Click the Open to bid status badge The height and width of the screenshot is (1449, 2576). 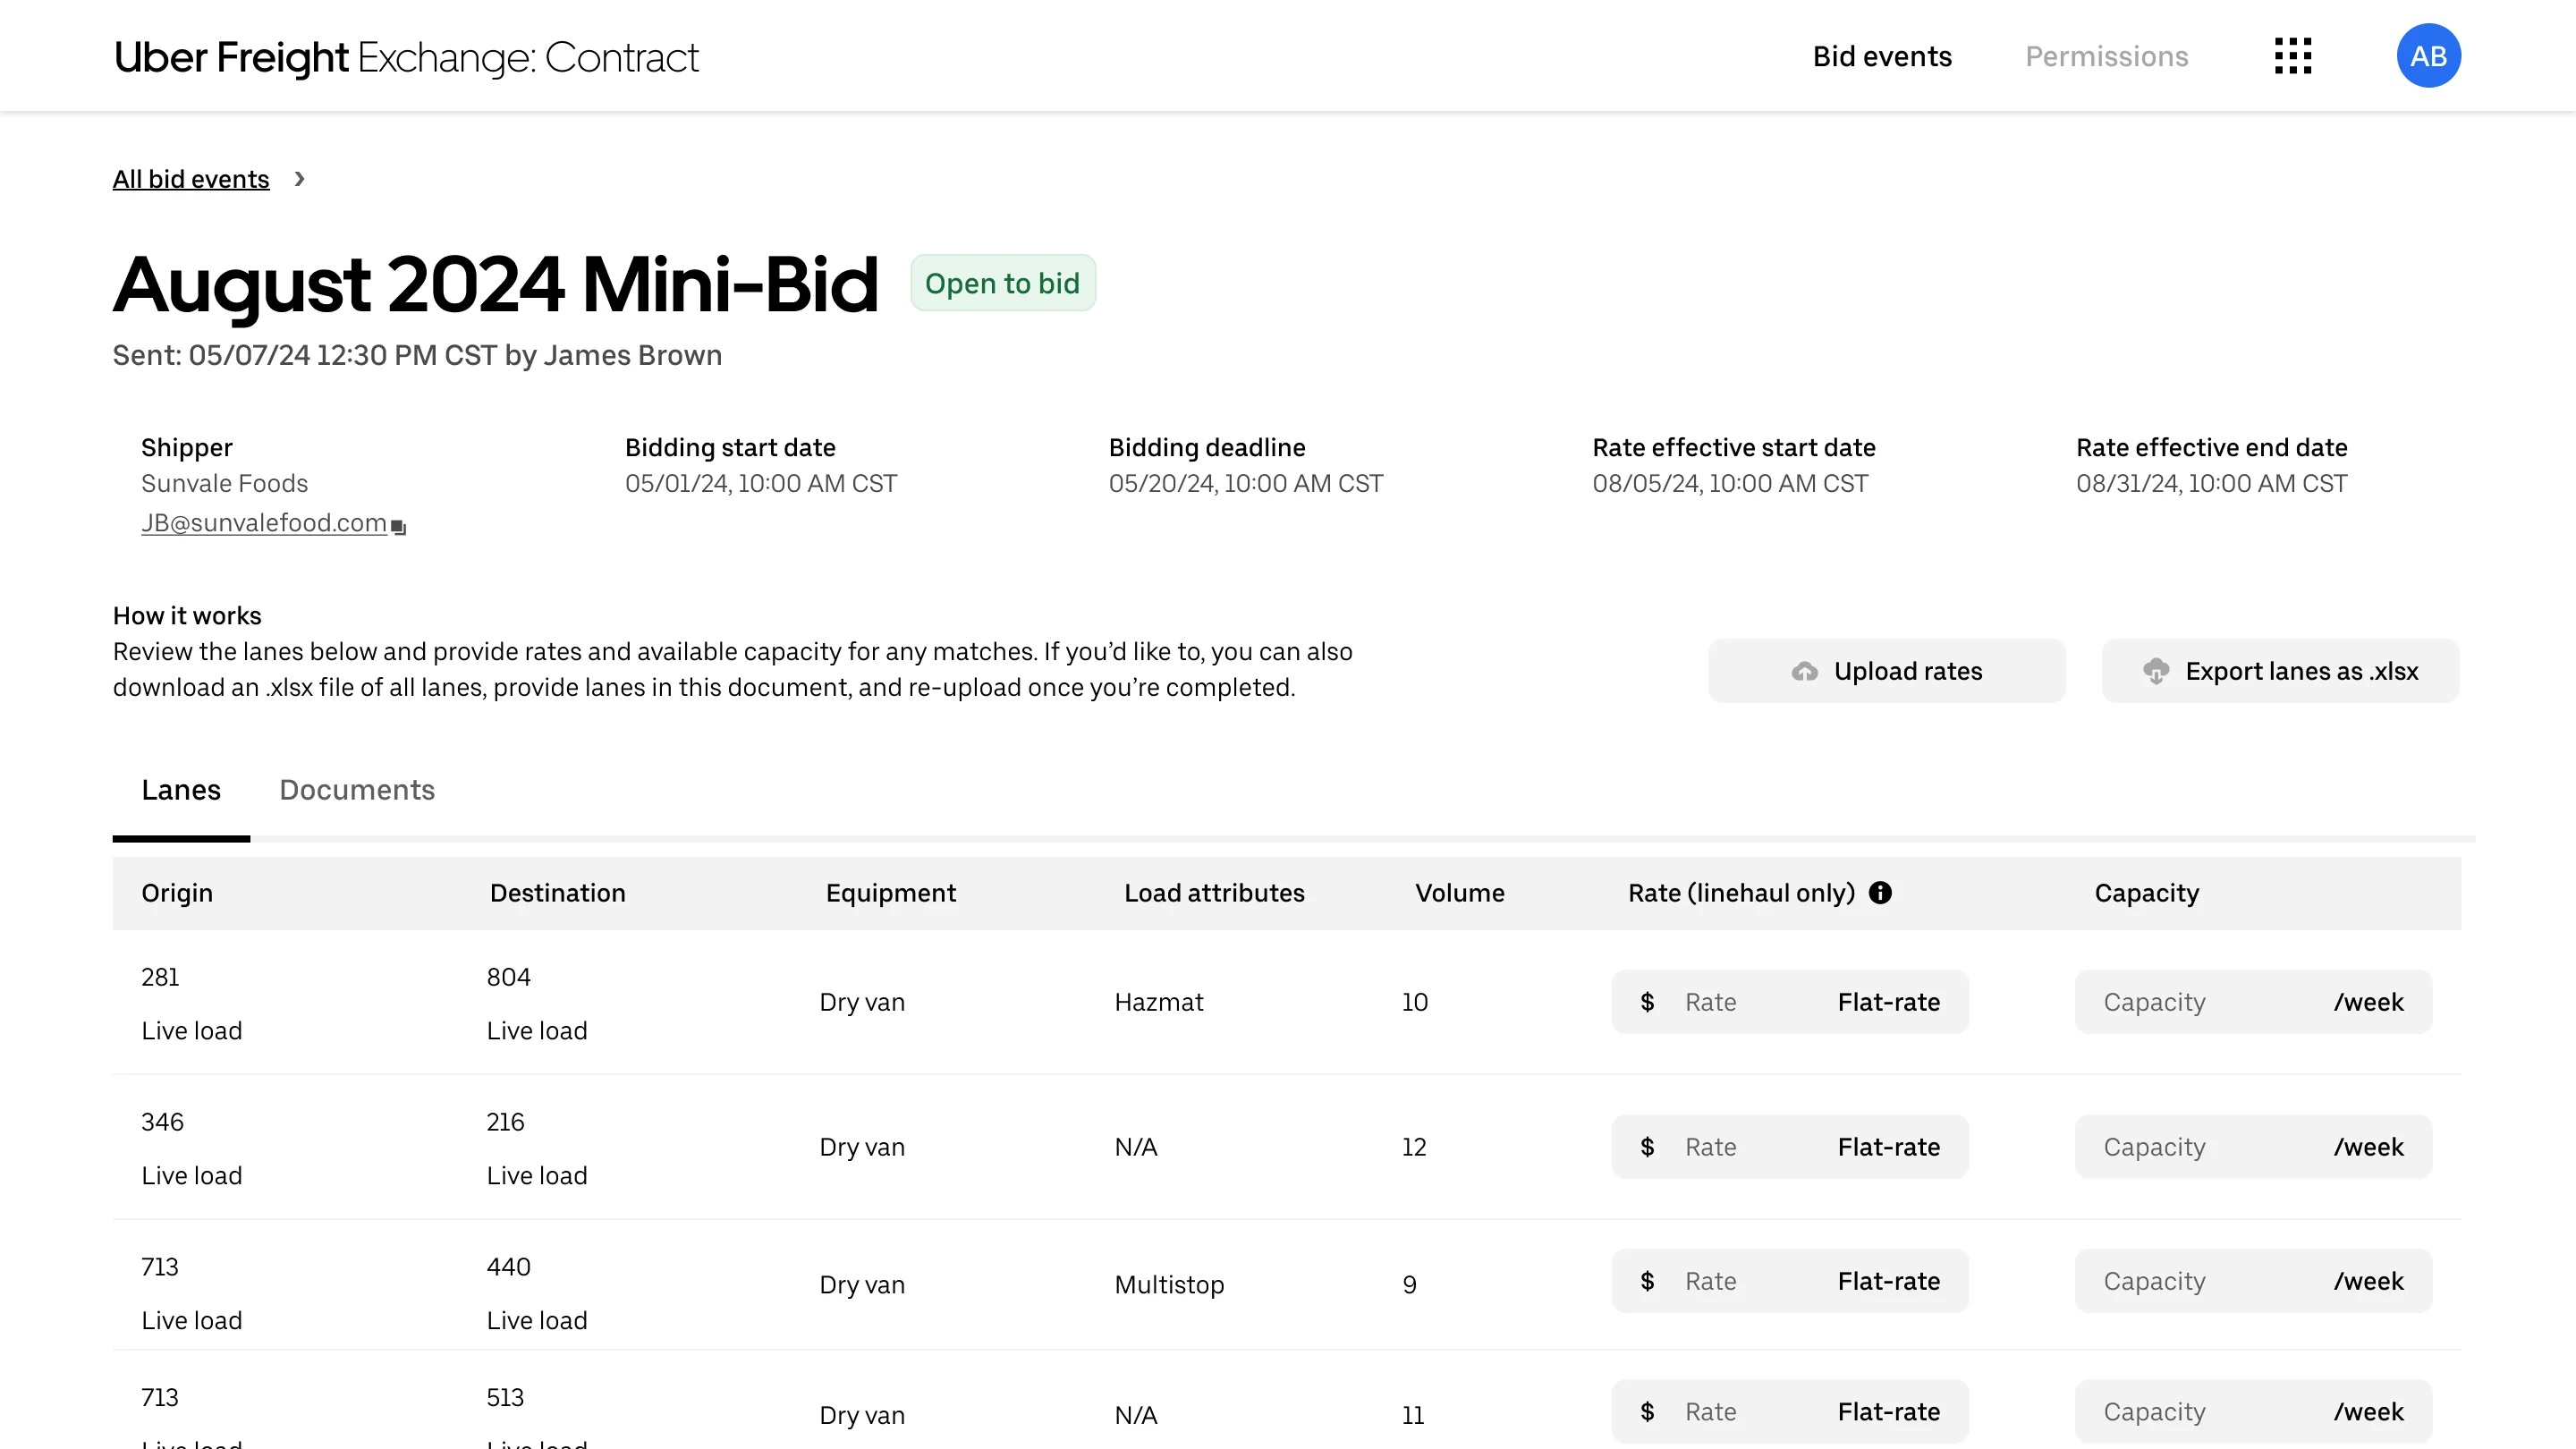1003,283
